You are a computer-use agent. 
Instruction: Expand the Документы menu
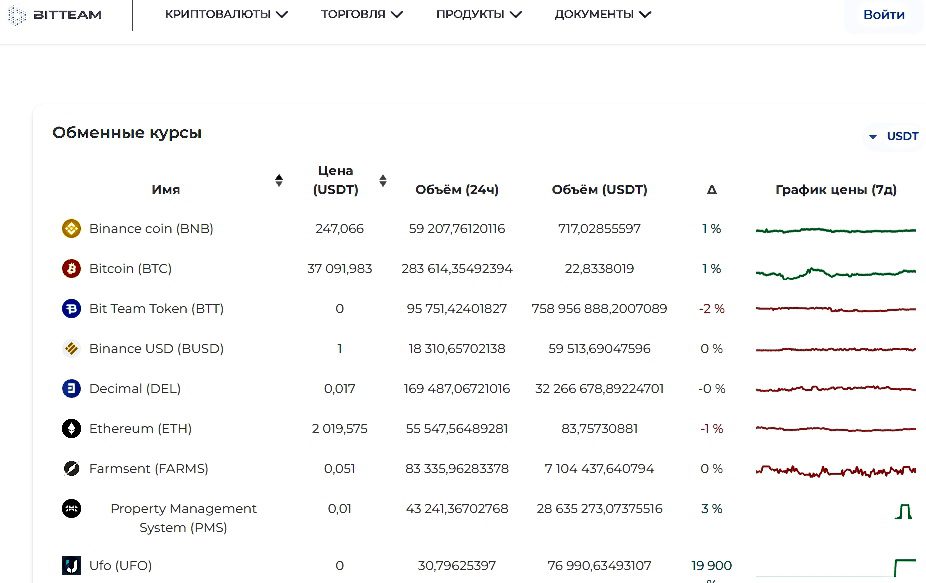pyautogui.click(x=603, y=14)
